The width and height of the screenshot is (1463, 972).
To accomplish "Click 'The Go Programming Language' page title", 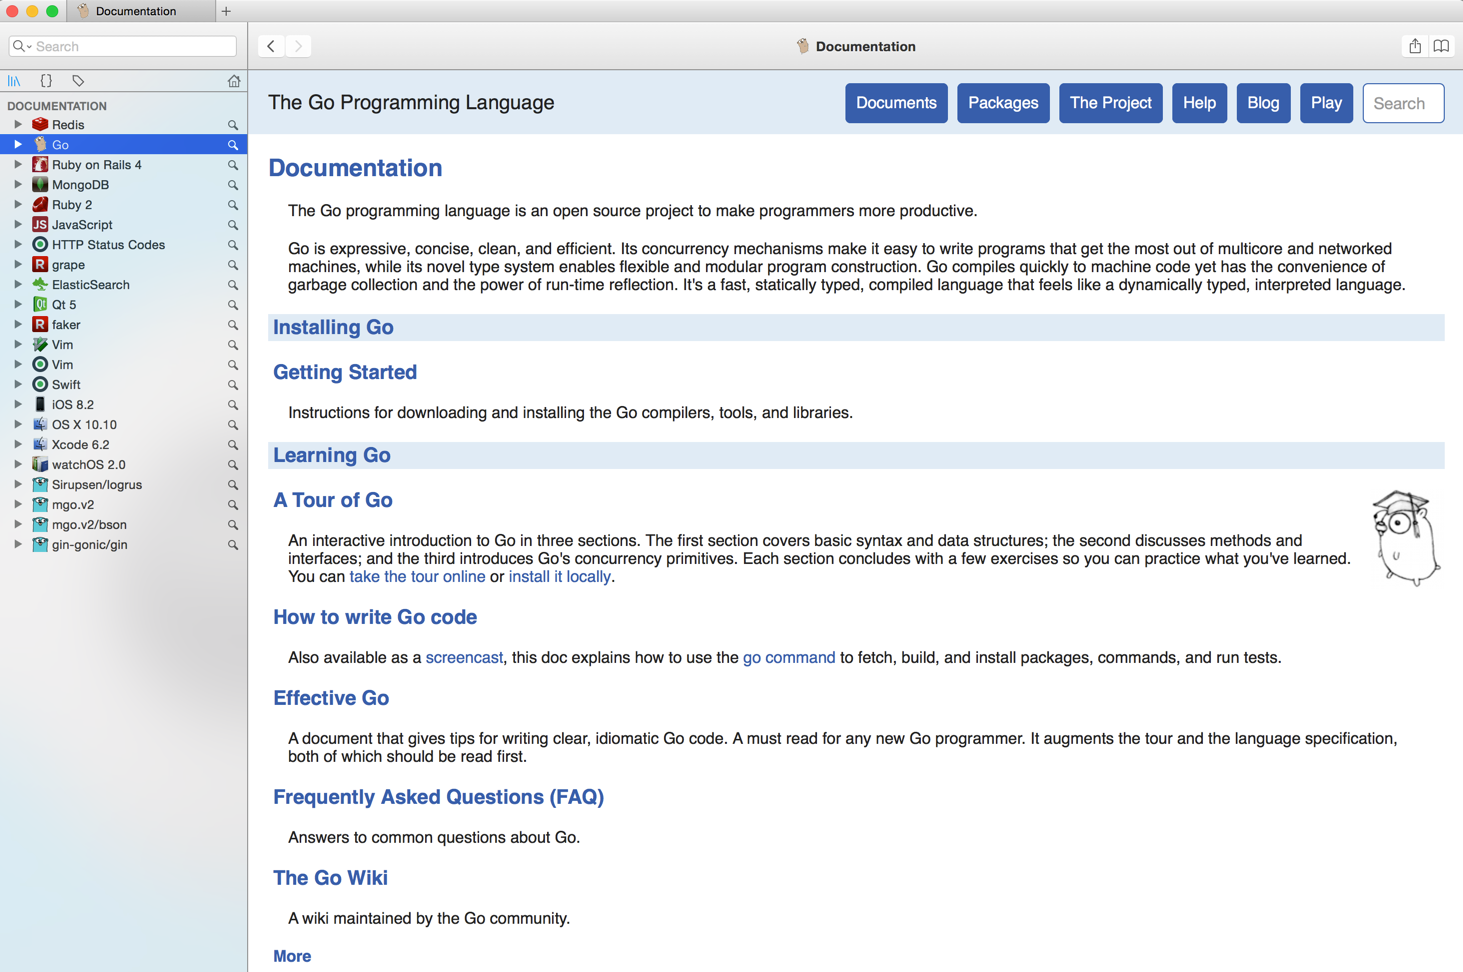I will pyautogui.click(x=411, y=103).
